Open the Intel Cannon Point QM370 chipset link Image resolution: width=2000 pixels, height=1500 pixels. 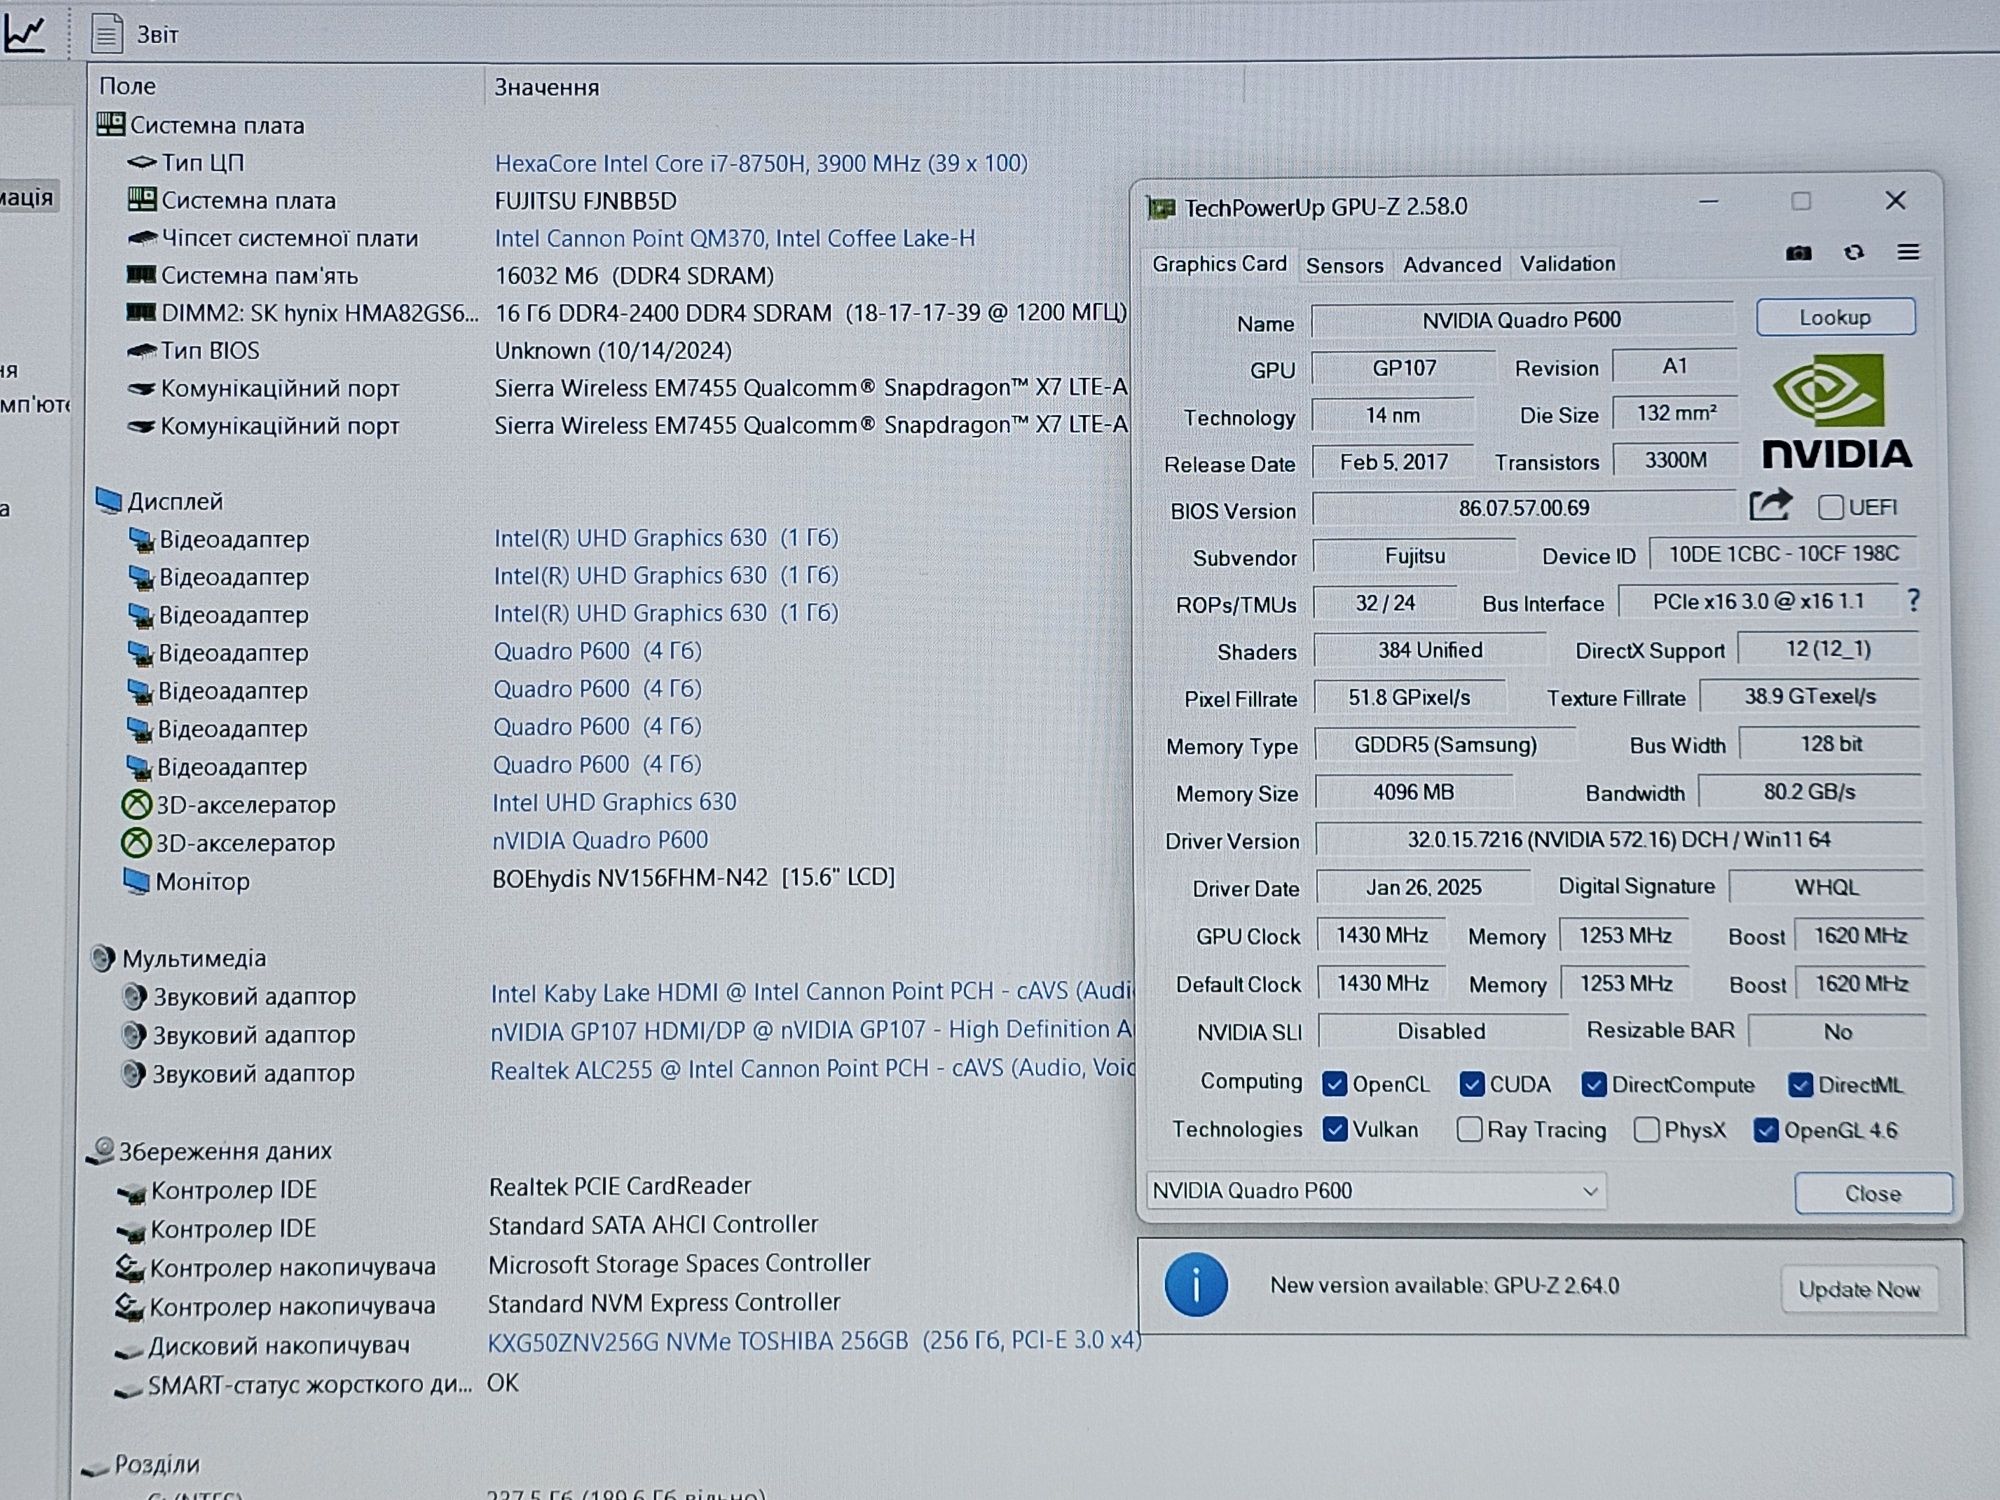click(x=734, y=238)
